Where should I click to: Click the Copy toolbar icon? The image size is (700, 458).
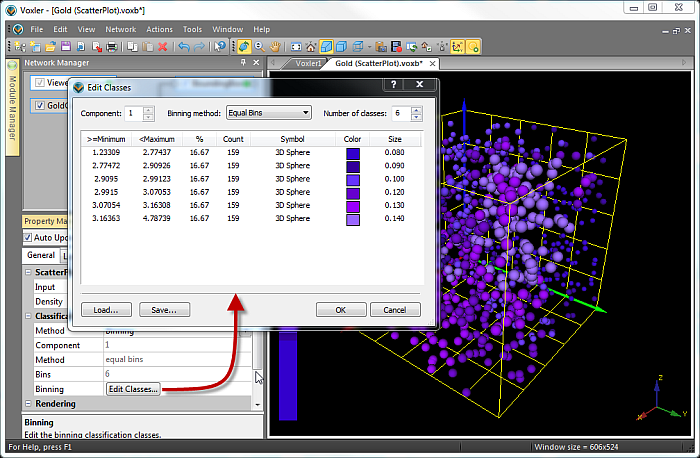click(132, 46)
